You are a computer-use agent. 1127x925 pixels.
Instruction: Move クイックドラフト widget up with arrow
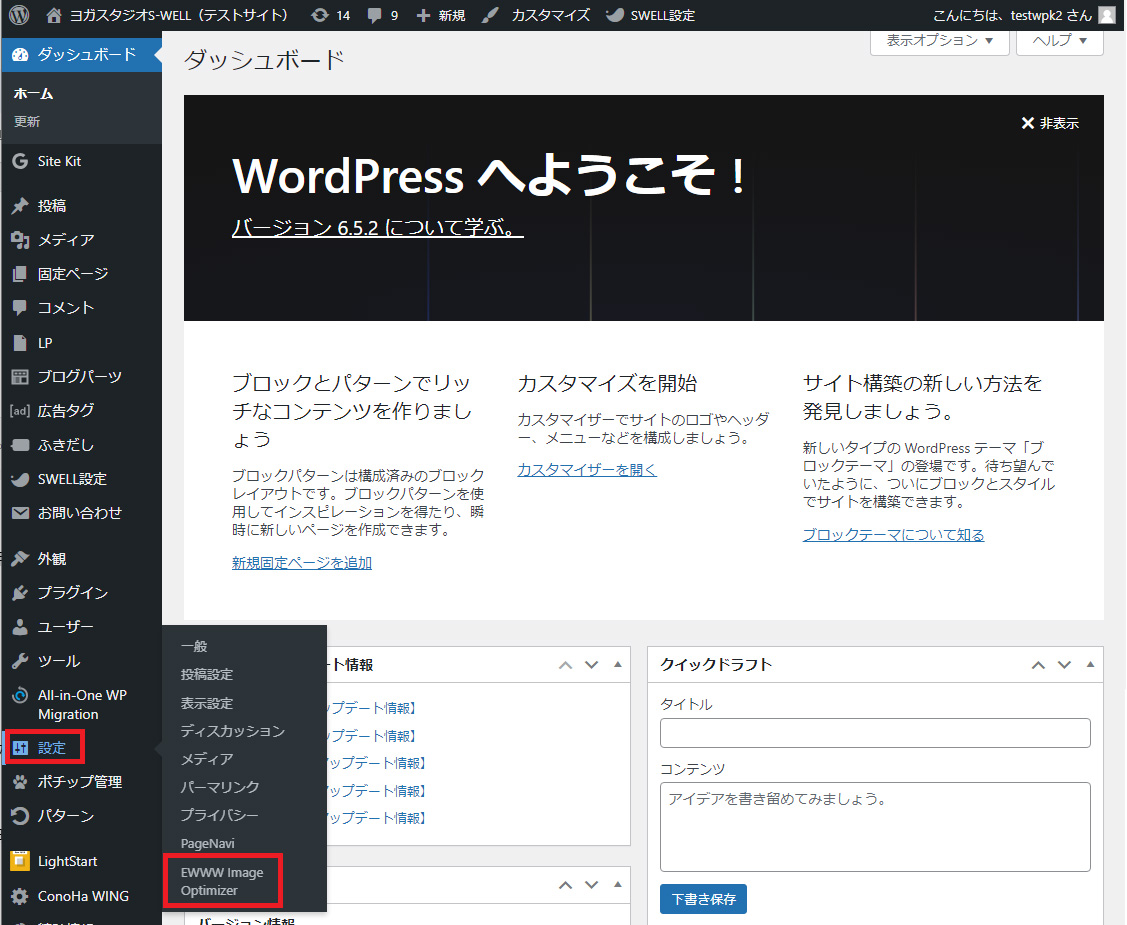click(1038, 665)
